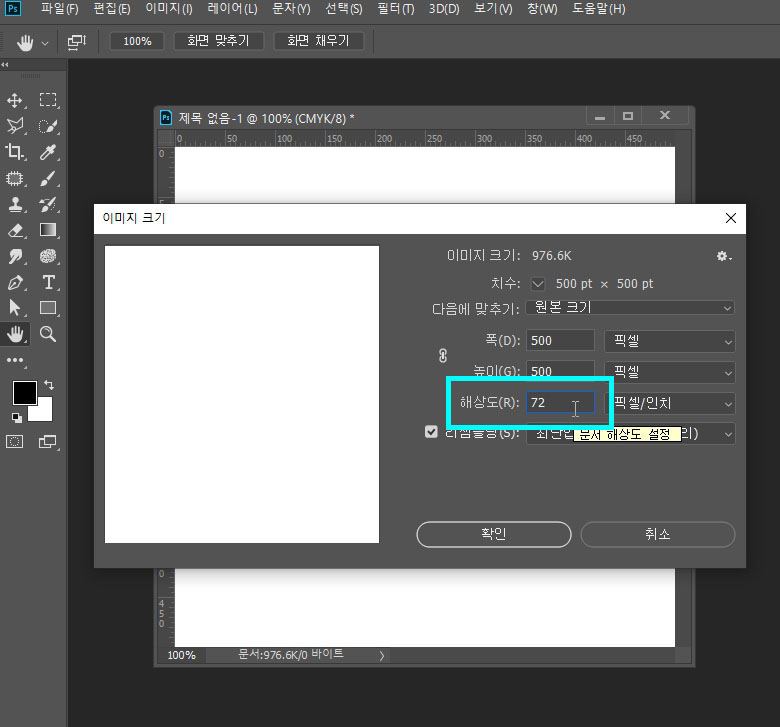
Task: Select the History Brush tool
Action: coord(48,204)
